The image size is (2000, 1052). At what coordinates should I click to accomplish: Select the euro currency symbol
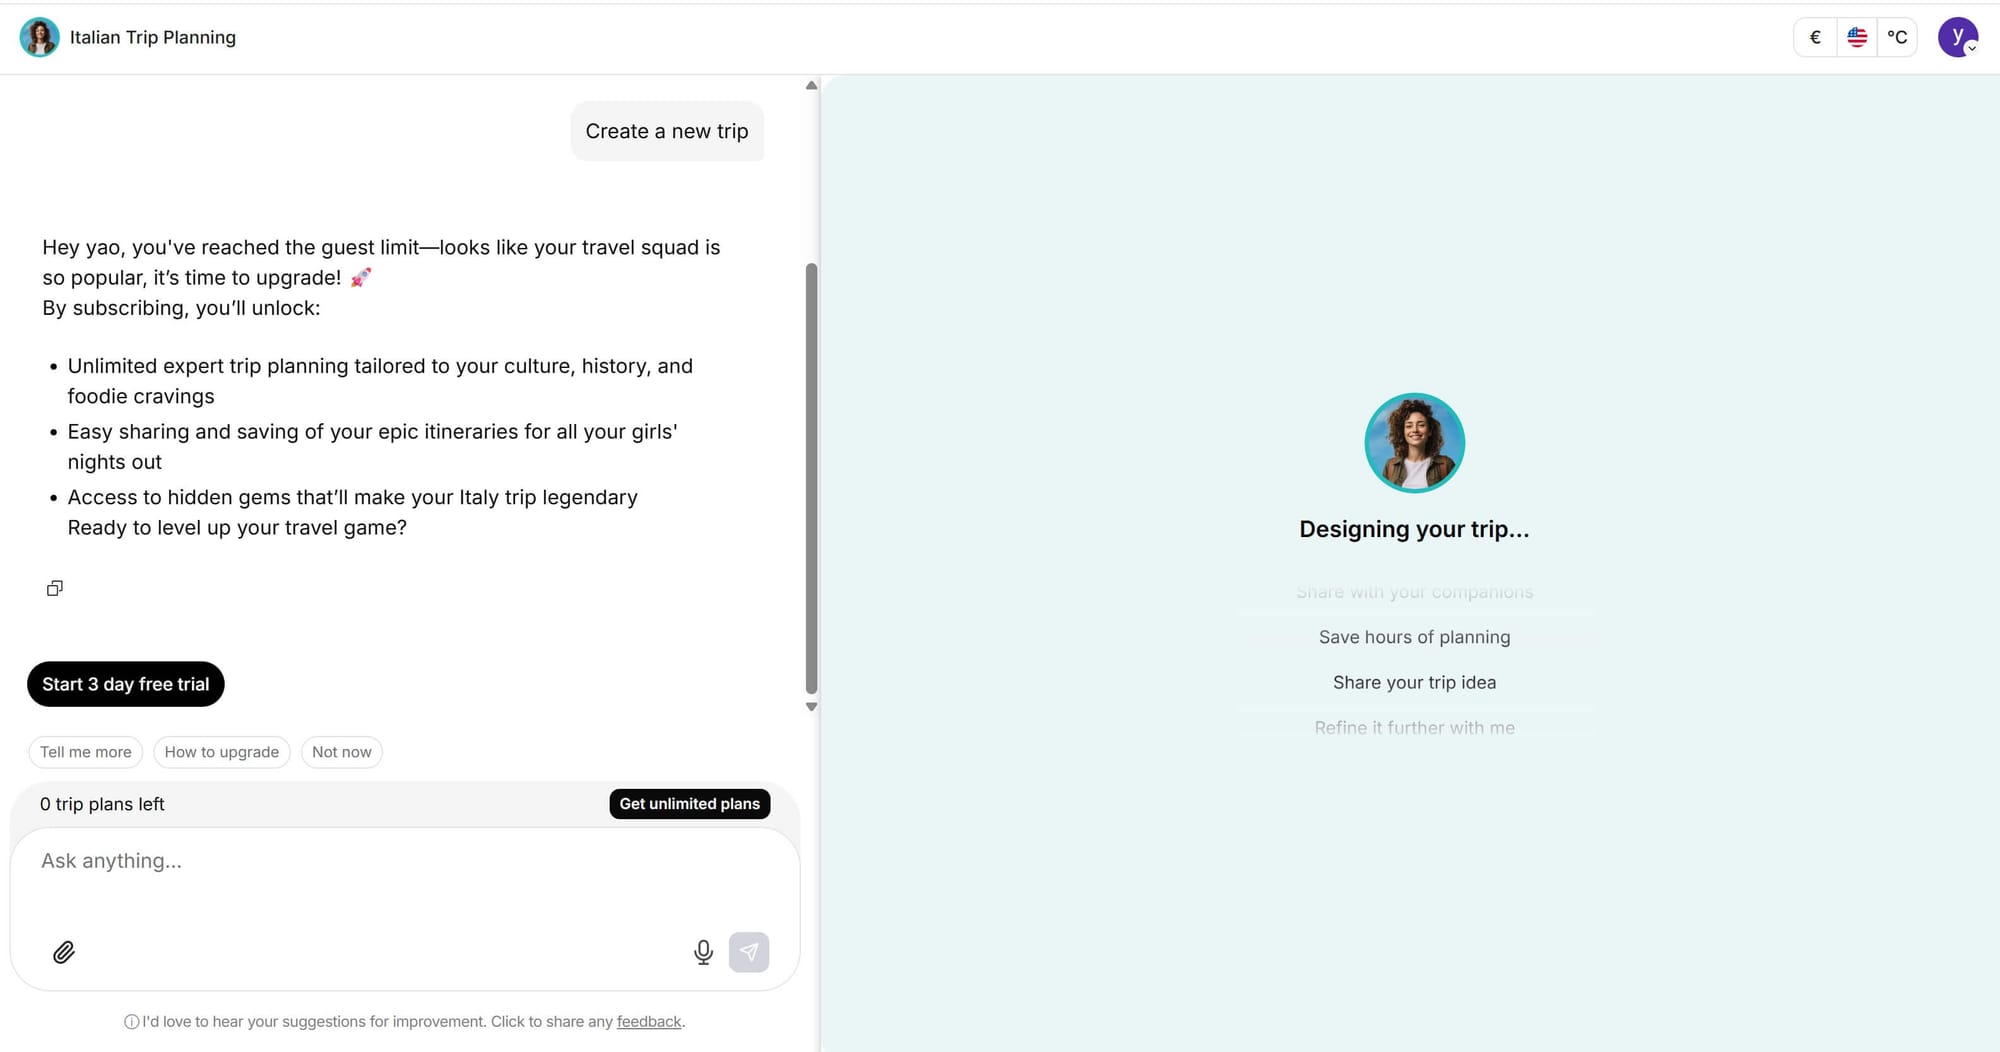(1815, 38)
